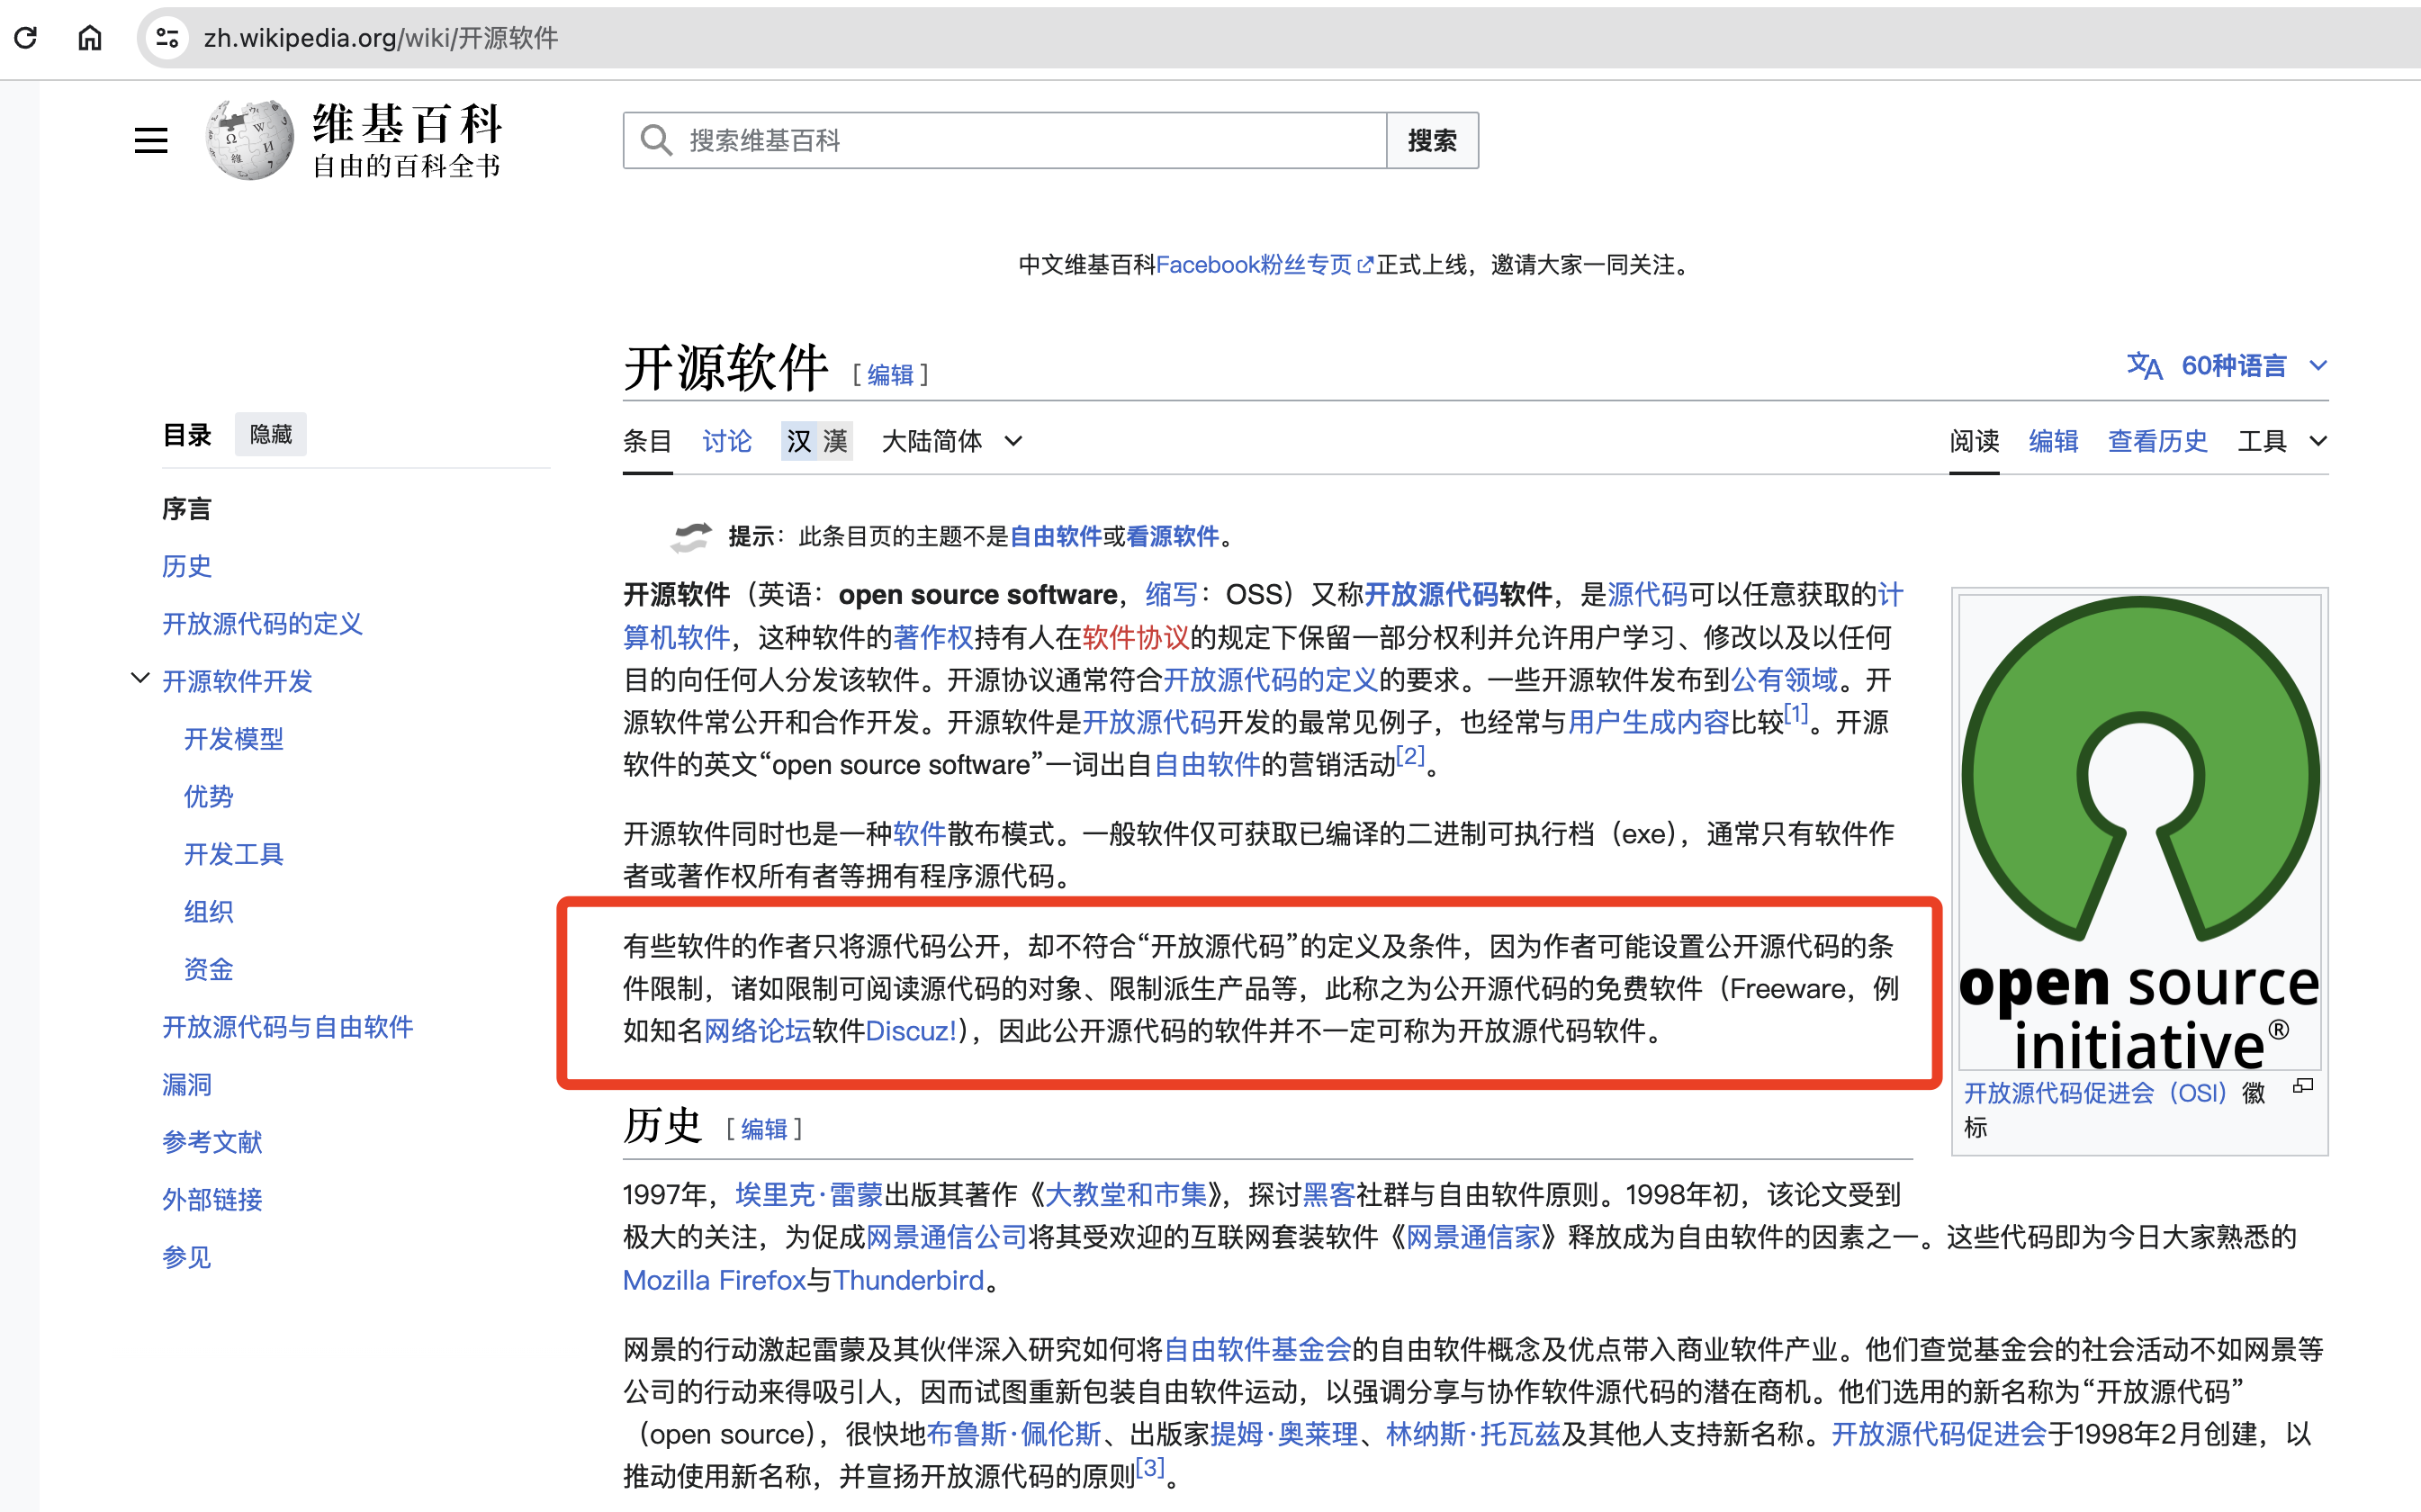2421x1512 pixels.
Task: Switch text variant to 汉 simplified
Action: [x=799, y=441]
